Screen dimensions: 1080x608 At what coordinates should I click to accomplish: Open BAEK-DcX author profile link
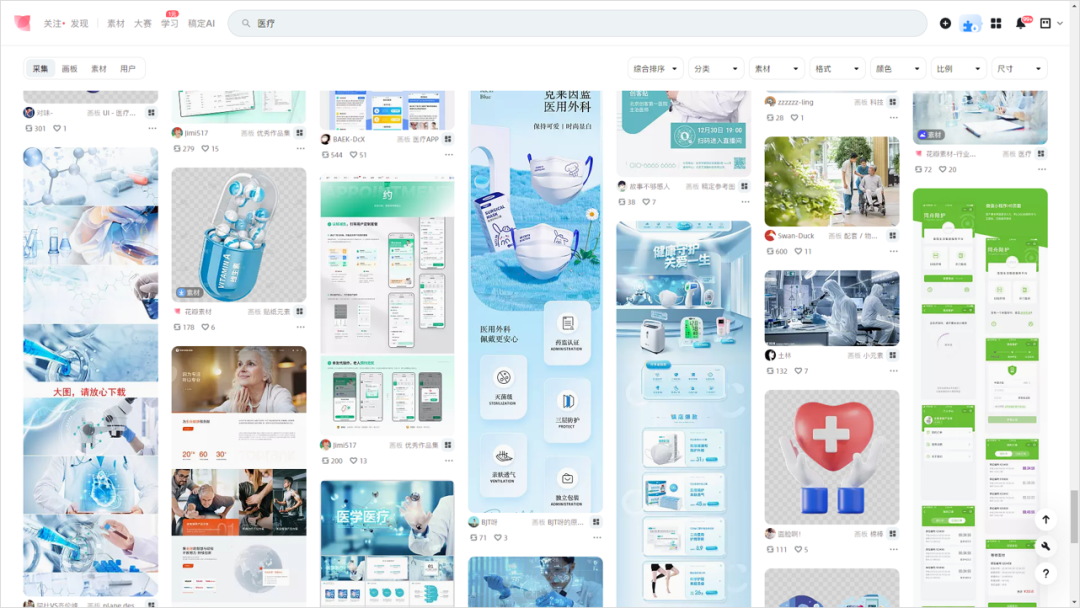pyautogui.click(x=349, y=139)
